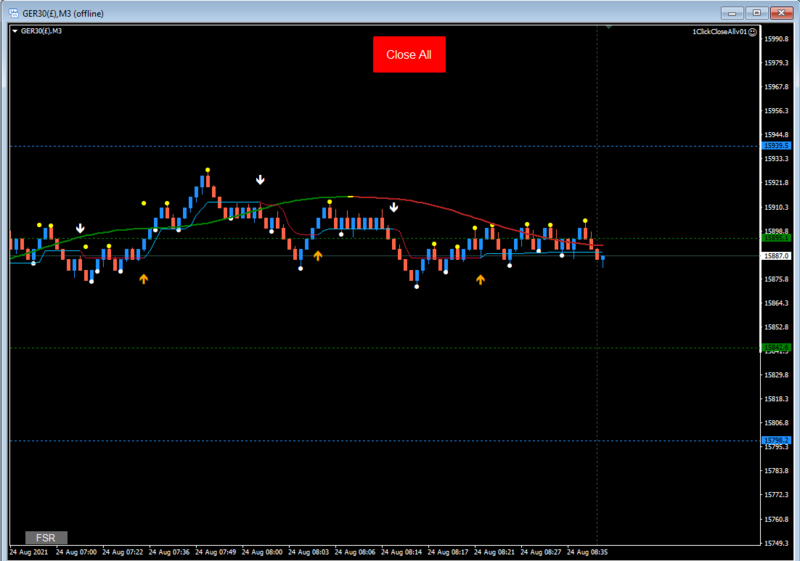
Task: Click the 24 Aug 08:00 time label
Action: click(262, 552)
